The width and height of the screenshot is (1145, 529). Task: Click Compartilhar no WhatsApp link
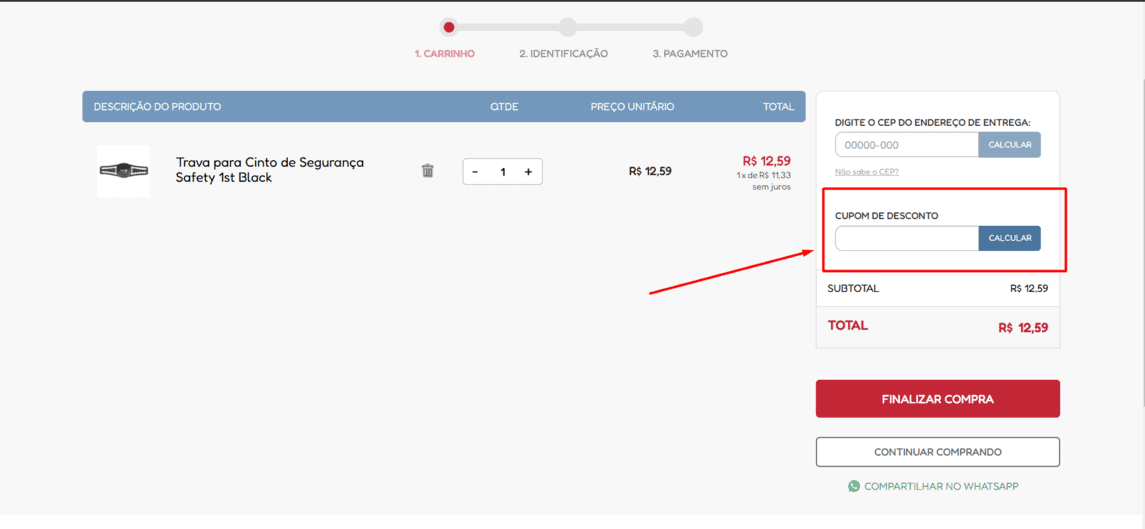[x=941, y=486]
